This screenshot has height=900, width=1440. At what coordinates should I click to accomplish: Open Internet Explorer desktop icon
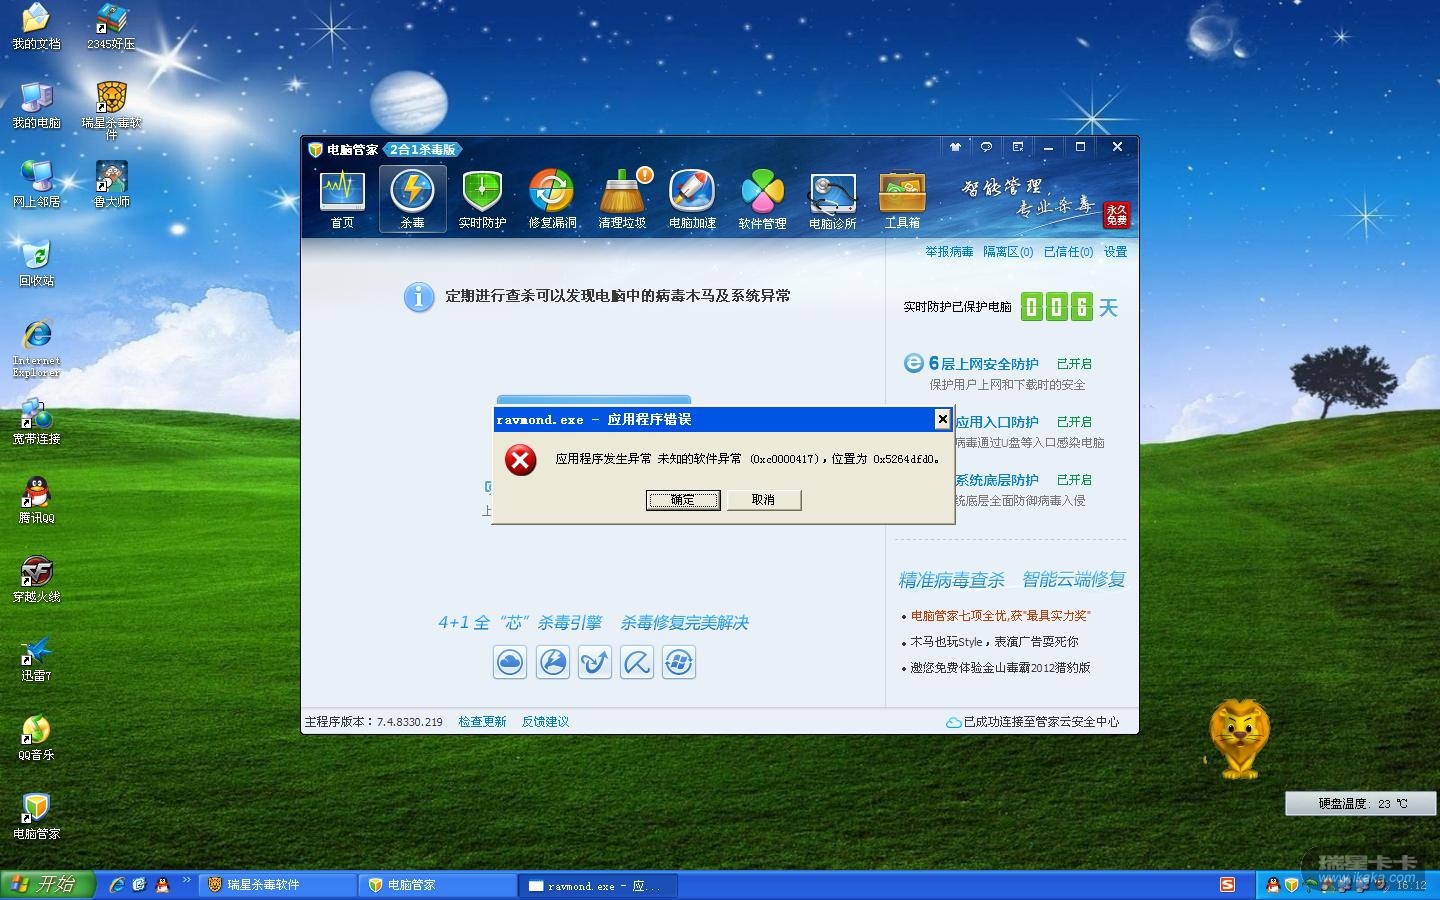pos(36,348)
